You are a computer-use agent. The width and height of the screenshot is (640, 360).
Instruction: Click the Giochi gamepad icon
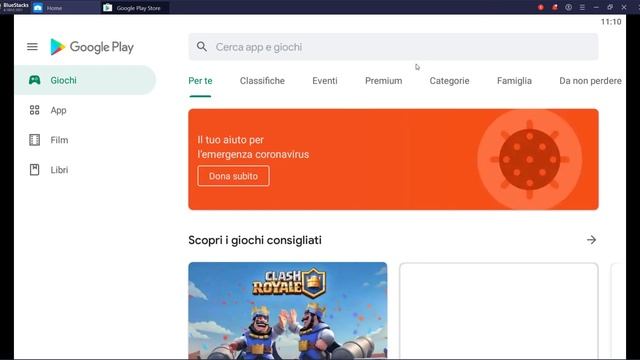coord(34,80)
